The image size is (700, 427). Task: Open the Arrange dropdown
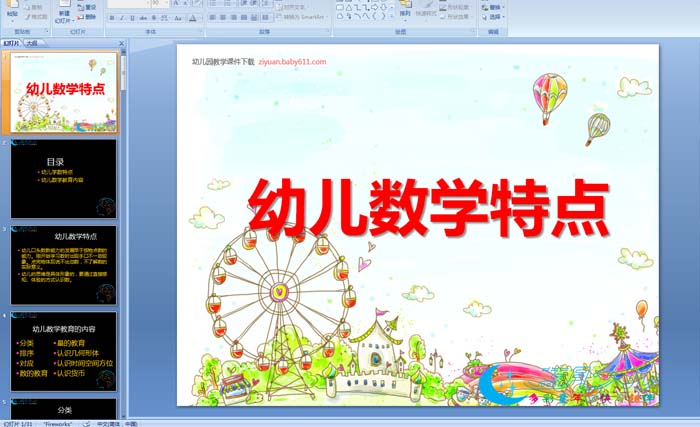click(405, 13)
